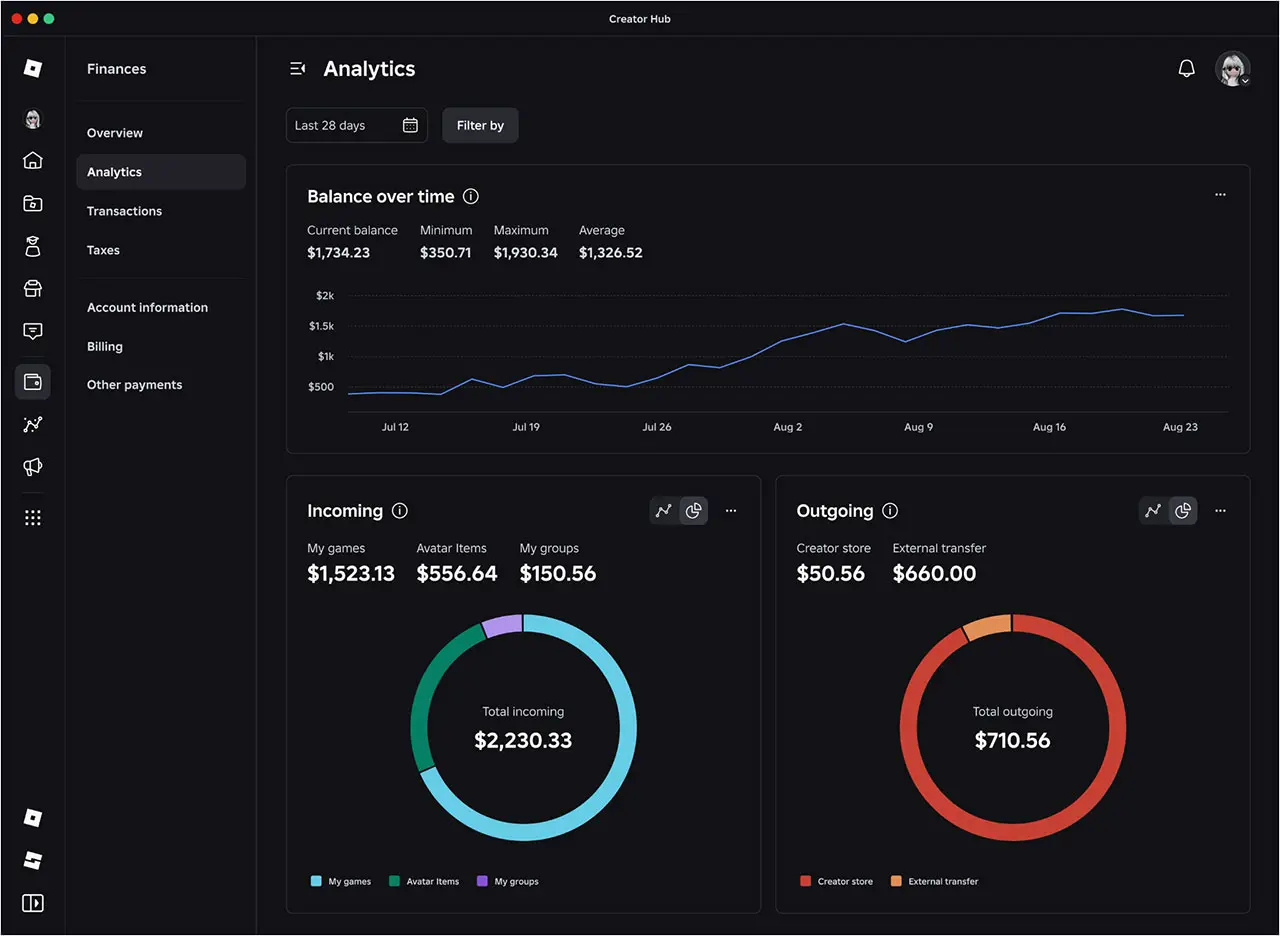Switch Outgoing to pie chart view

click(x=1183, y=511)
